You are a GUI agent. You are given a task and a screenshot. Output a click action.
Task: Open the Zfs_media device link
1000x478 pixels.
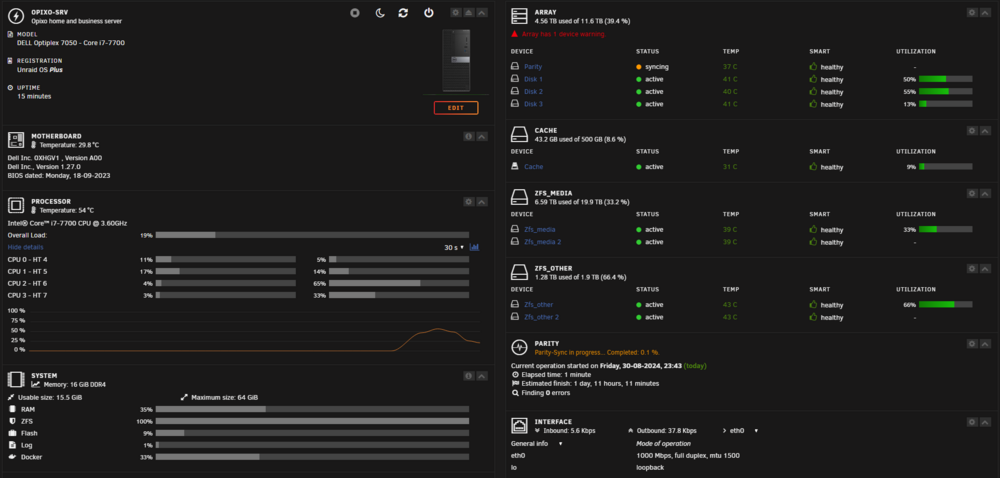click(540, 229)
